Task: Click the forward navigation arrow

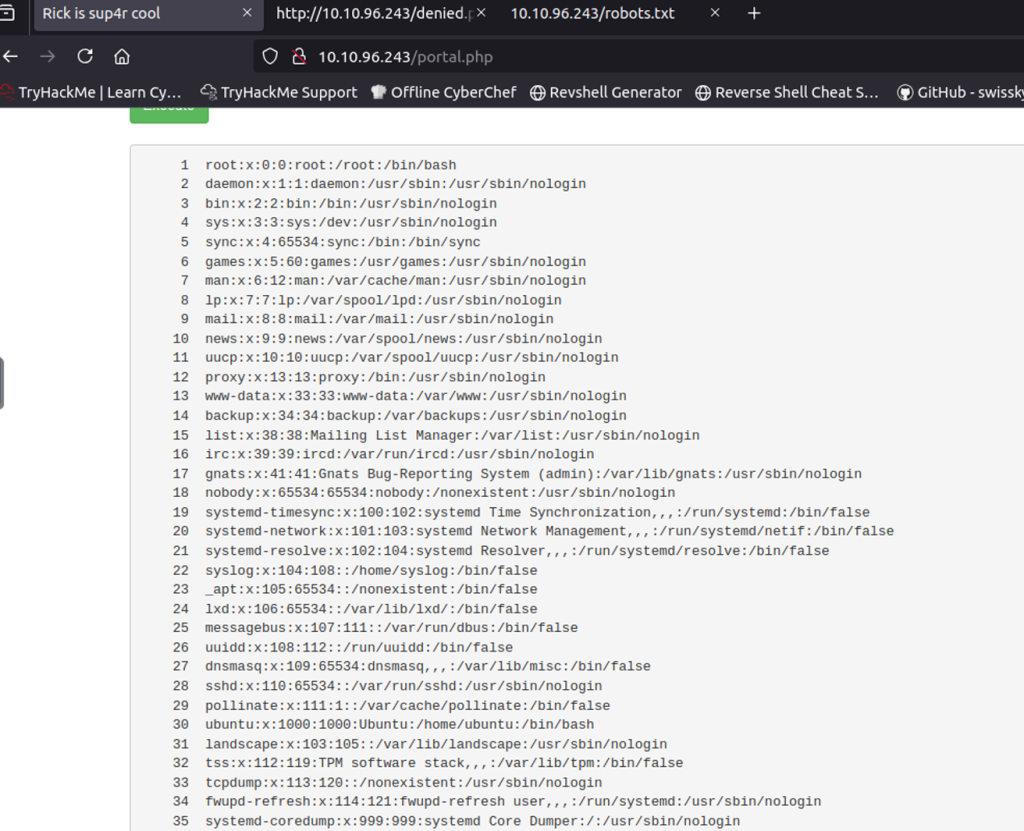Action: click(47, 57)
